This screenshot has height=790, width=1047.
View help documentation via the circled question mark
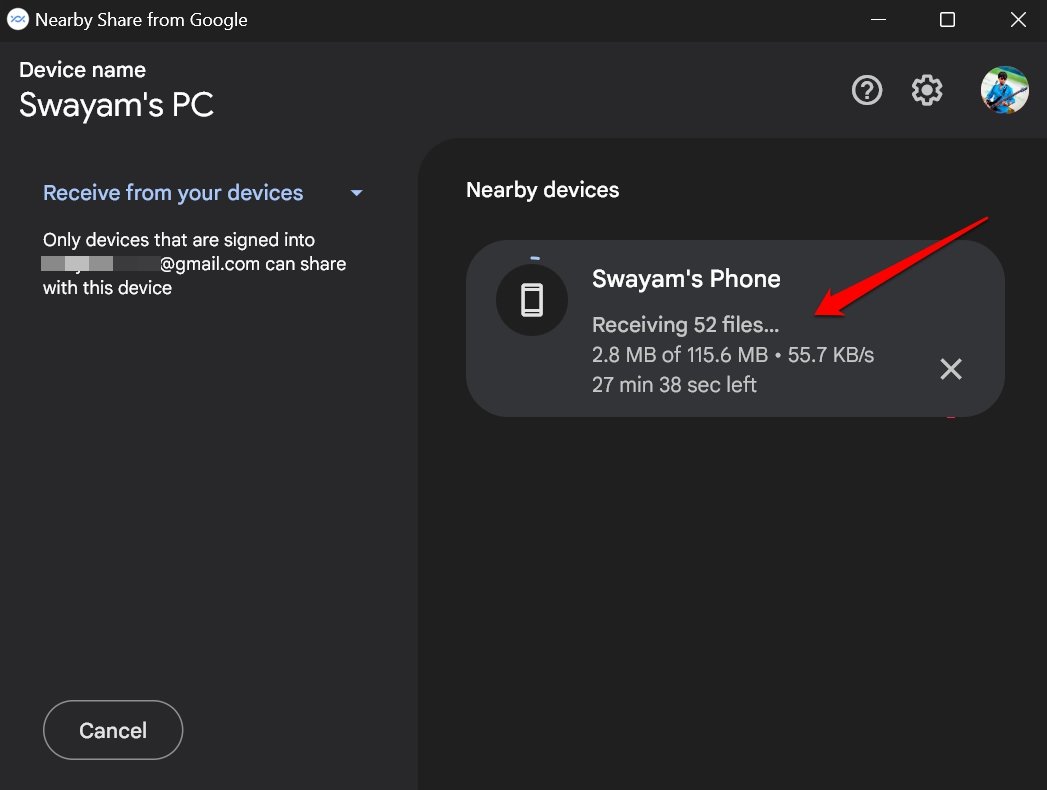[866, 90]
